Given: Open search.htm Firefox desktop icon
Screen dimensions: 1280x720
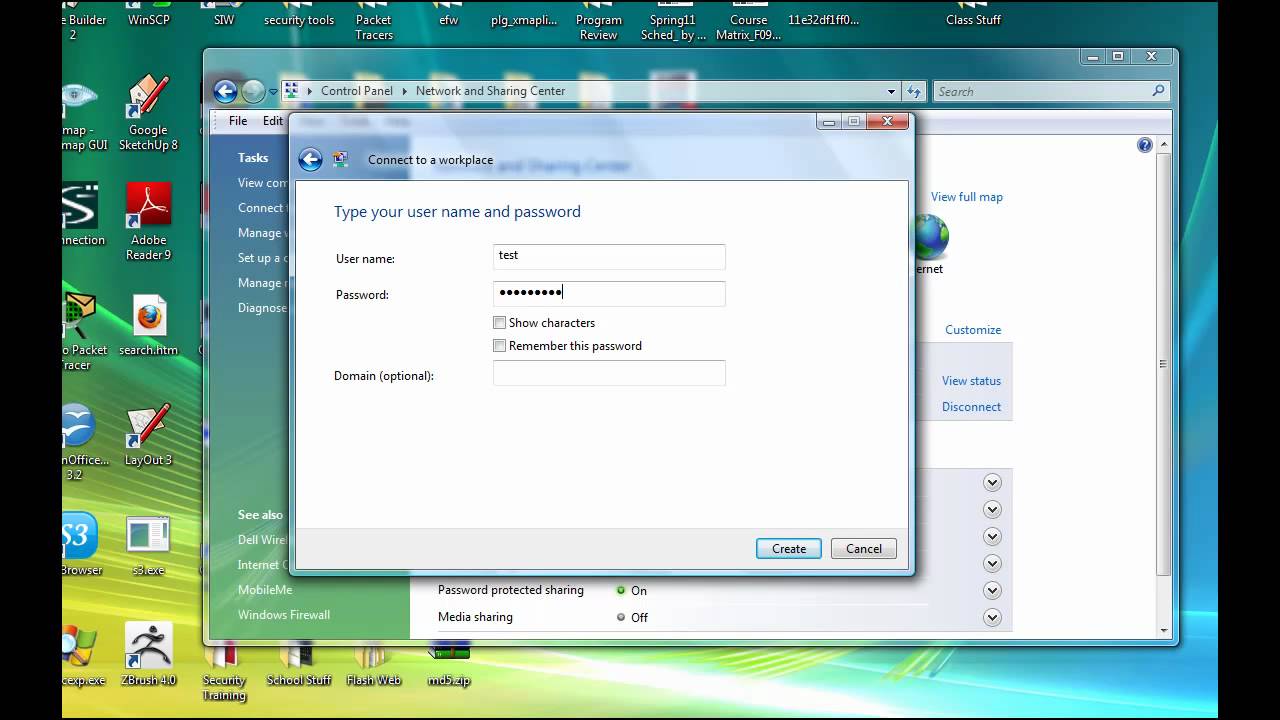Looking at the screenshot, I should point(149,326).
